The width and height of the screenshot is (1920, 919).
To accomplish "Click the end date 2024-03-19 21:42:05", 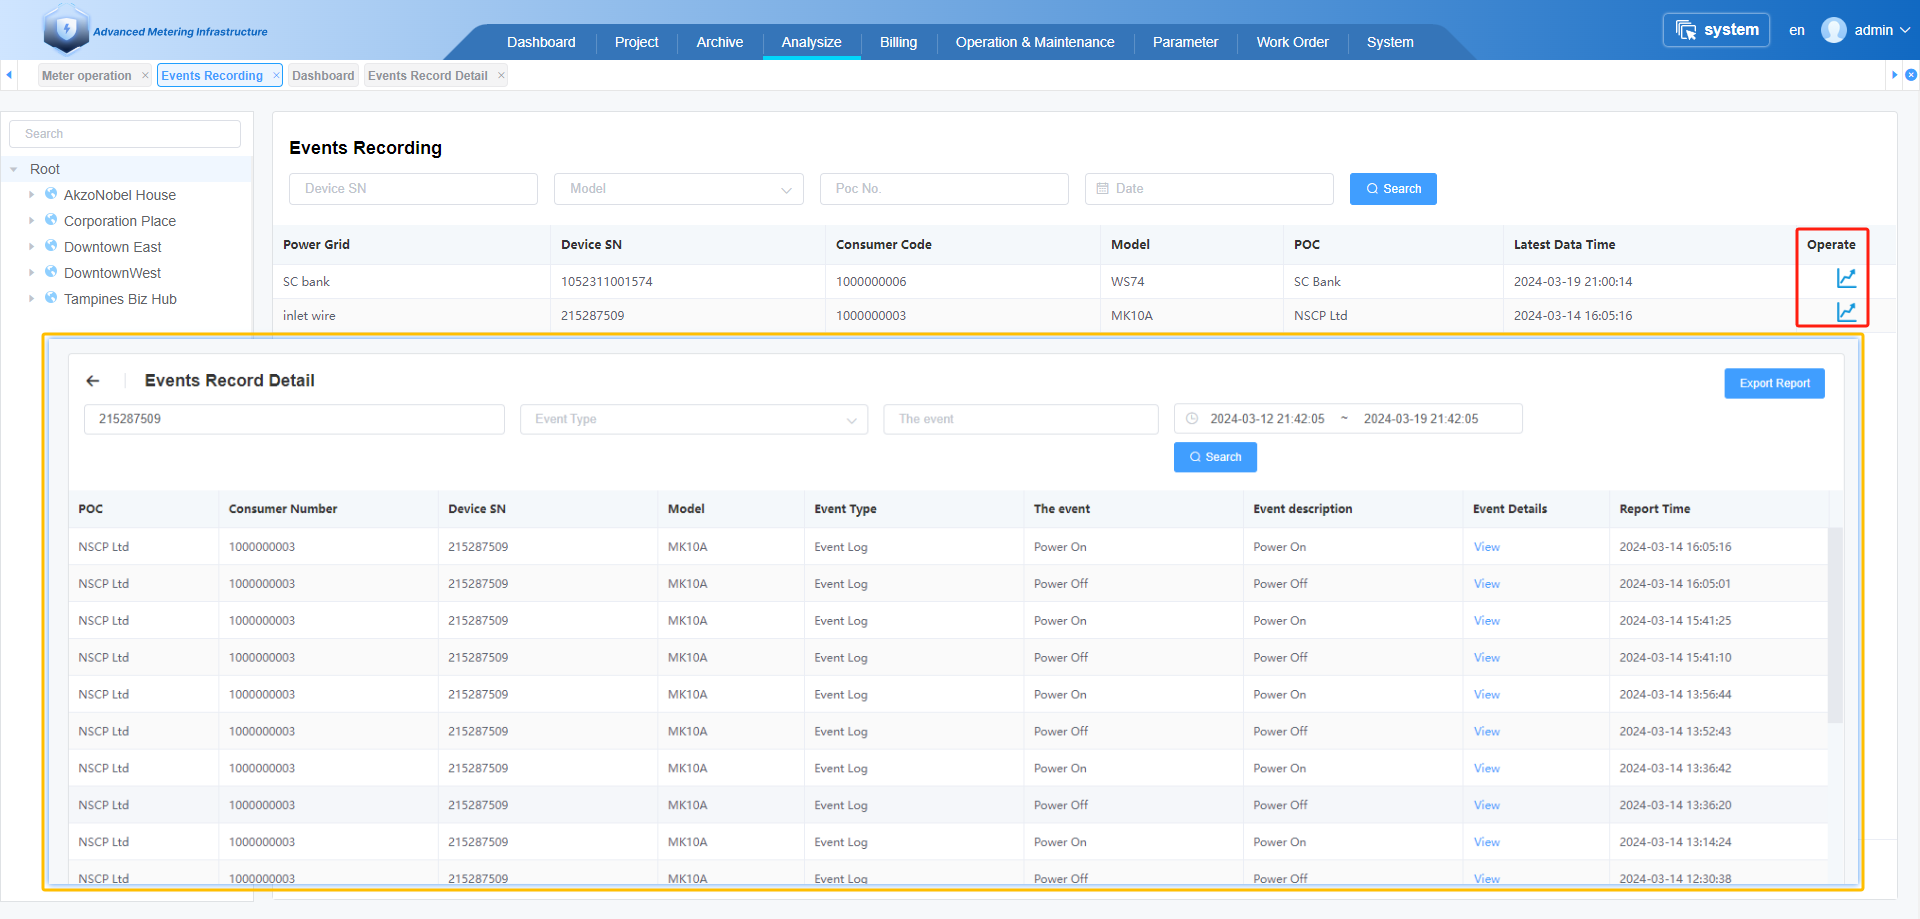I will [1421, 419].
